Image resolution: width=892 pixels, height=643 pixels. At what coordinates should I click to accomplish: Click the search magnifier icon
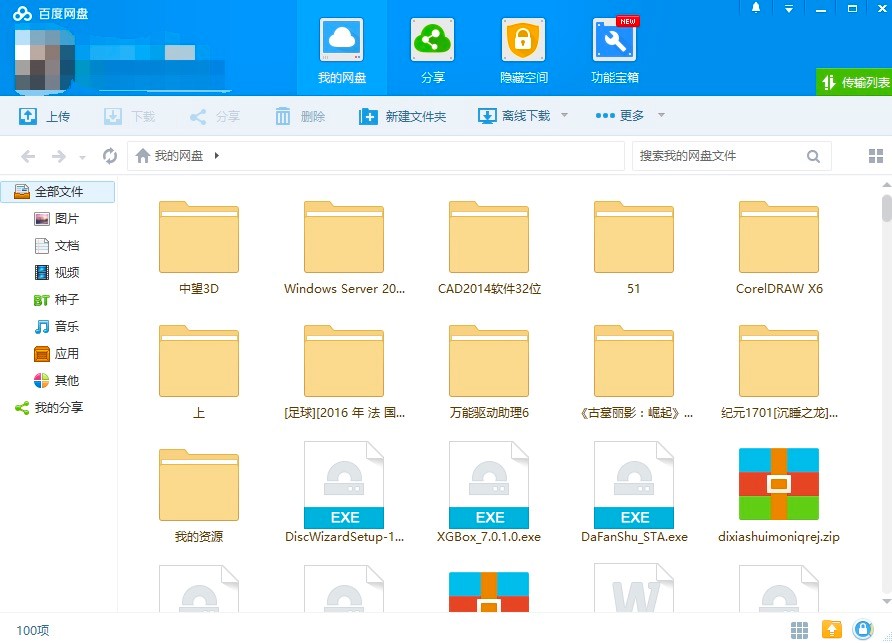coord(813,156)
